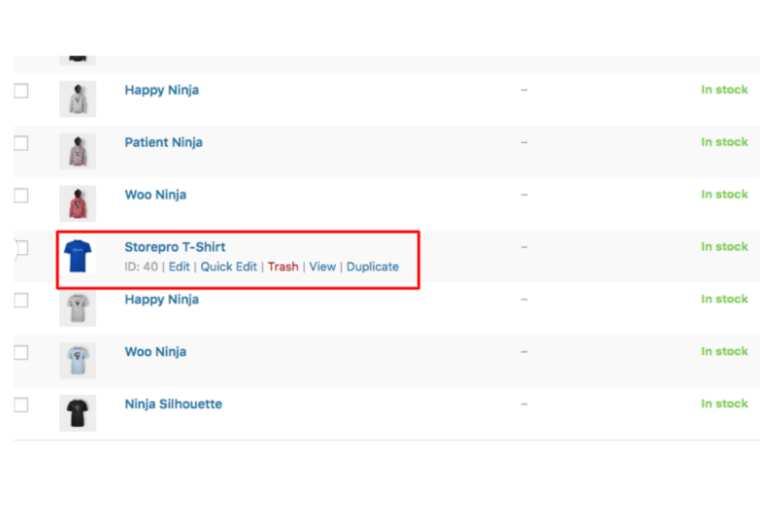
Task: Click the gray Happy Ninja t-shirt thumbnail
Action: (x=77, y=308)
